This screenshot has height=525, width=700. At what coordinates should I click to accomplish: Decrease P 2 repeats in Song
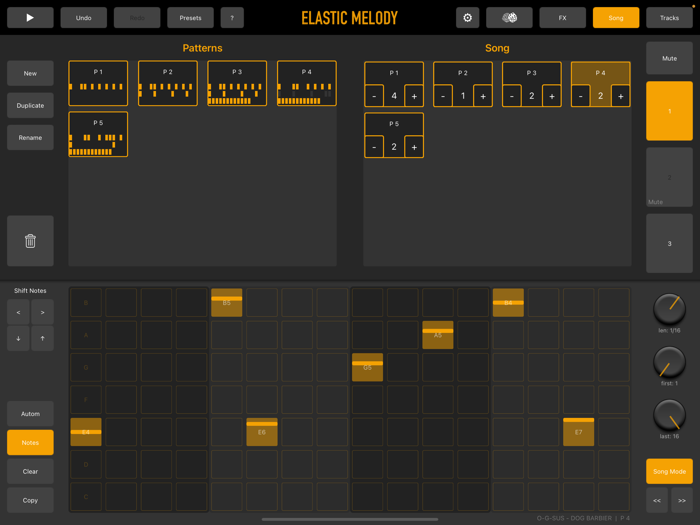[443, 96]
